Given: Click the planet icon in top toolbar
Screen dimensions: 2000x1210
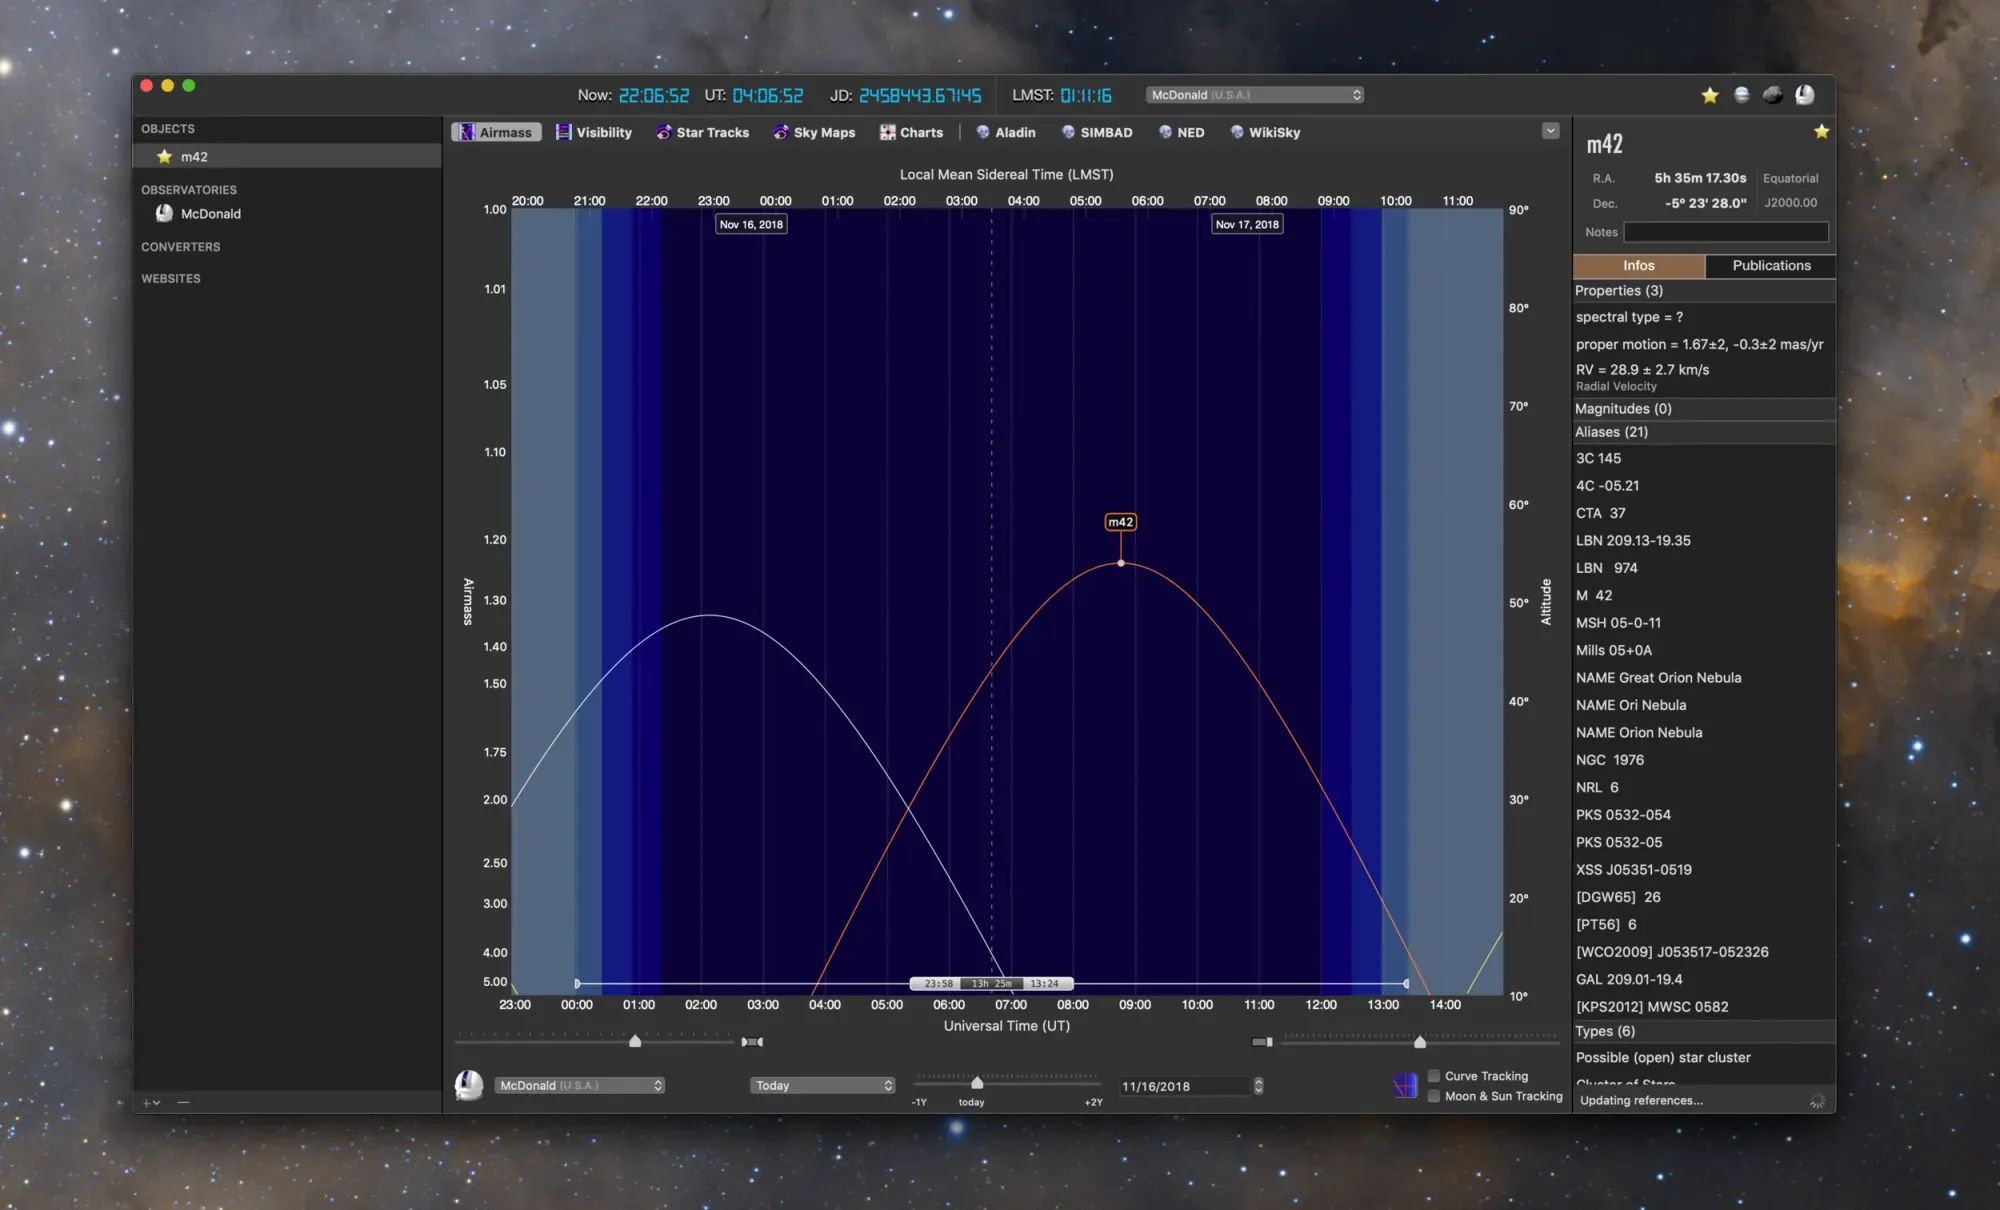Looking at the screenshot, I should coord(1741,95).
